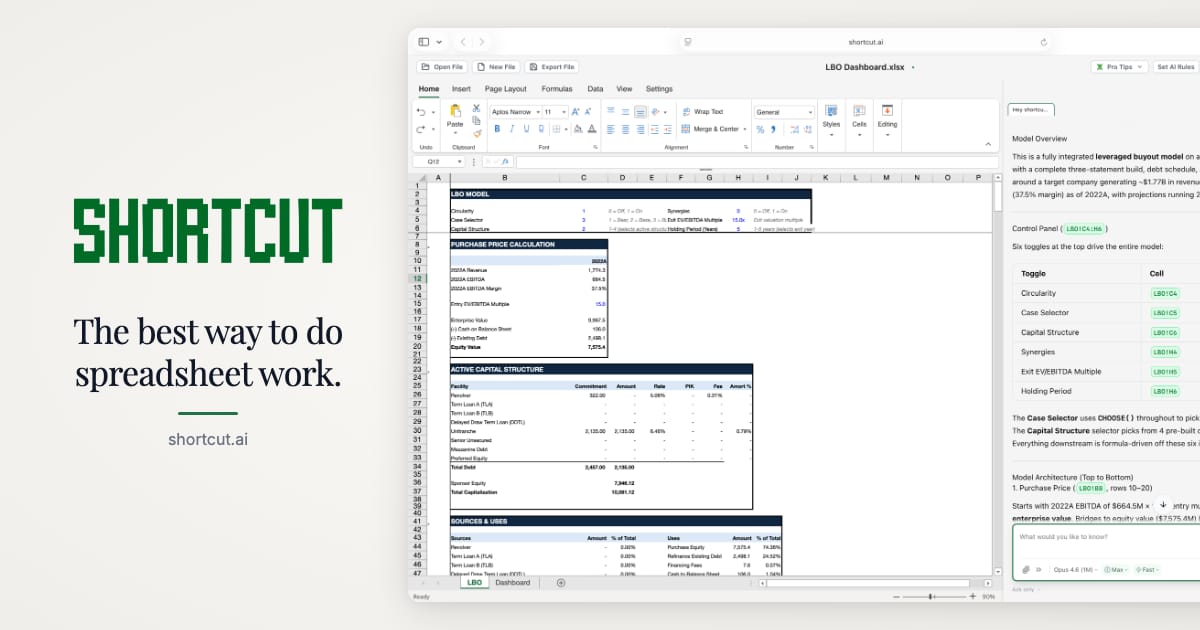
Task: Open the Styles dropdown
Action: point(831,119)
